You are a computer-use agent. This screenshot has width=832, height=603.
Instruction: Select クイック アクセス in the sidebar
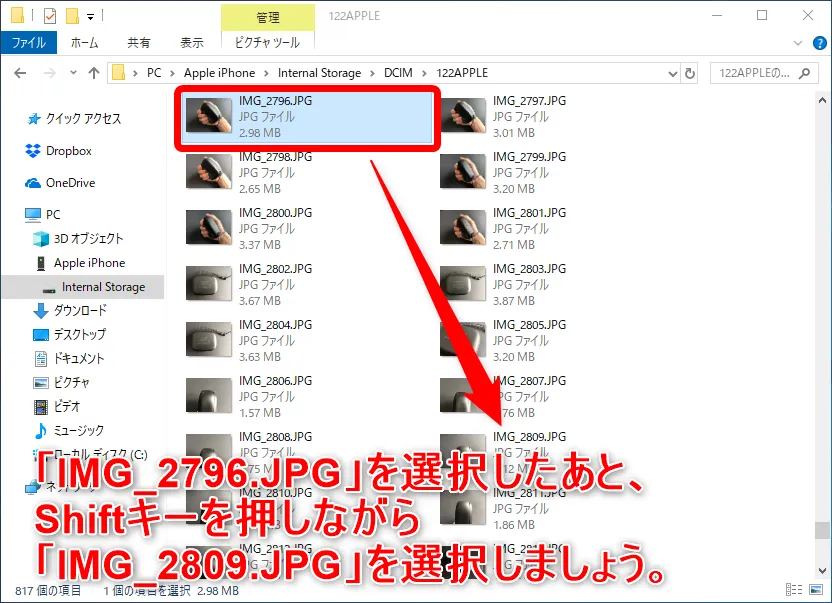[74, 118]
